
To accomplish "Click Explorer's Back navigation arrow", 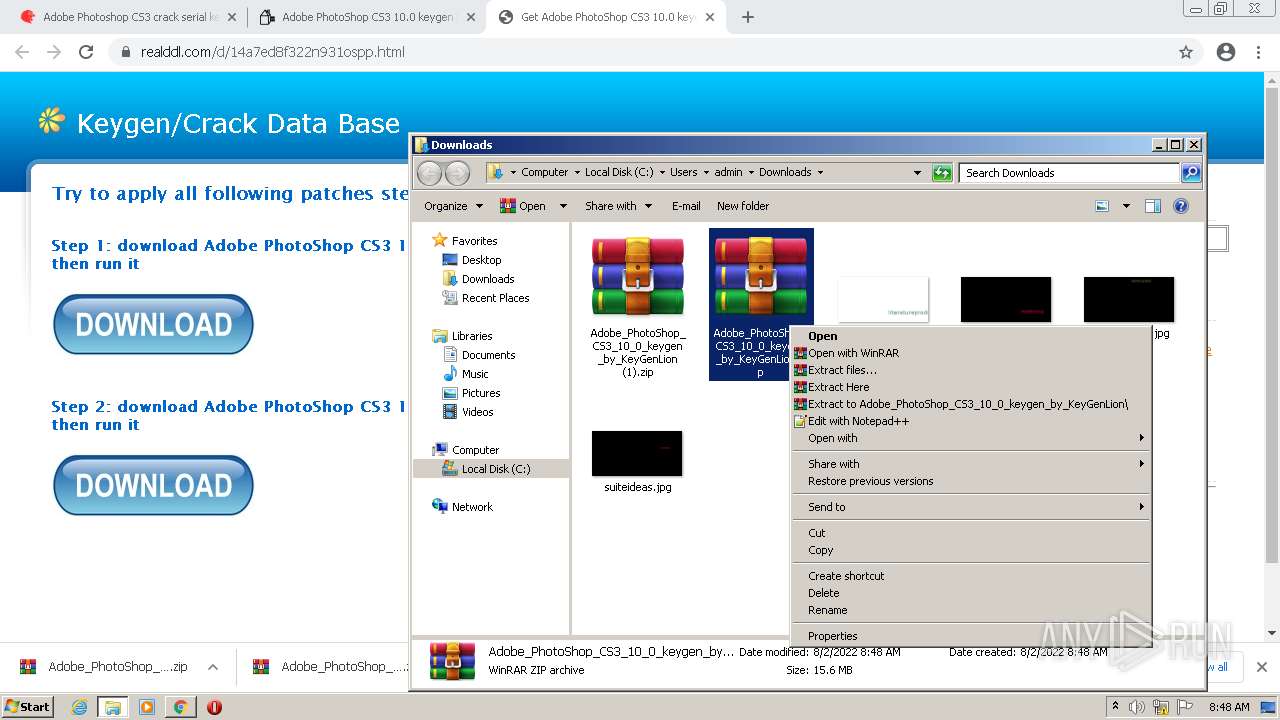I will click(x=429, y=172).
